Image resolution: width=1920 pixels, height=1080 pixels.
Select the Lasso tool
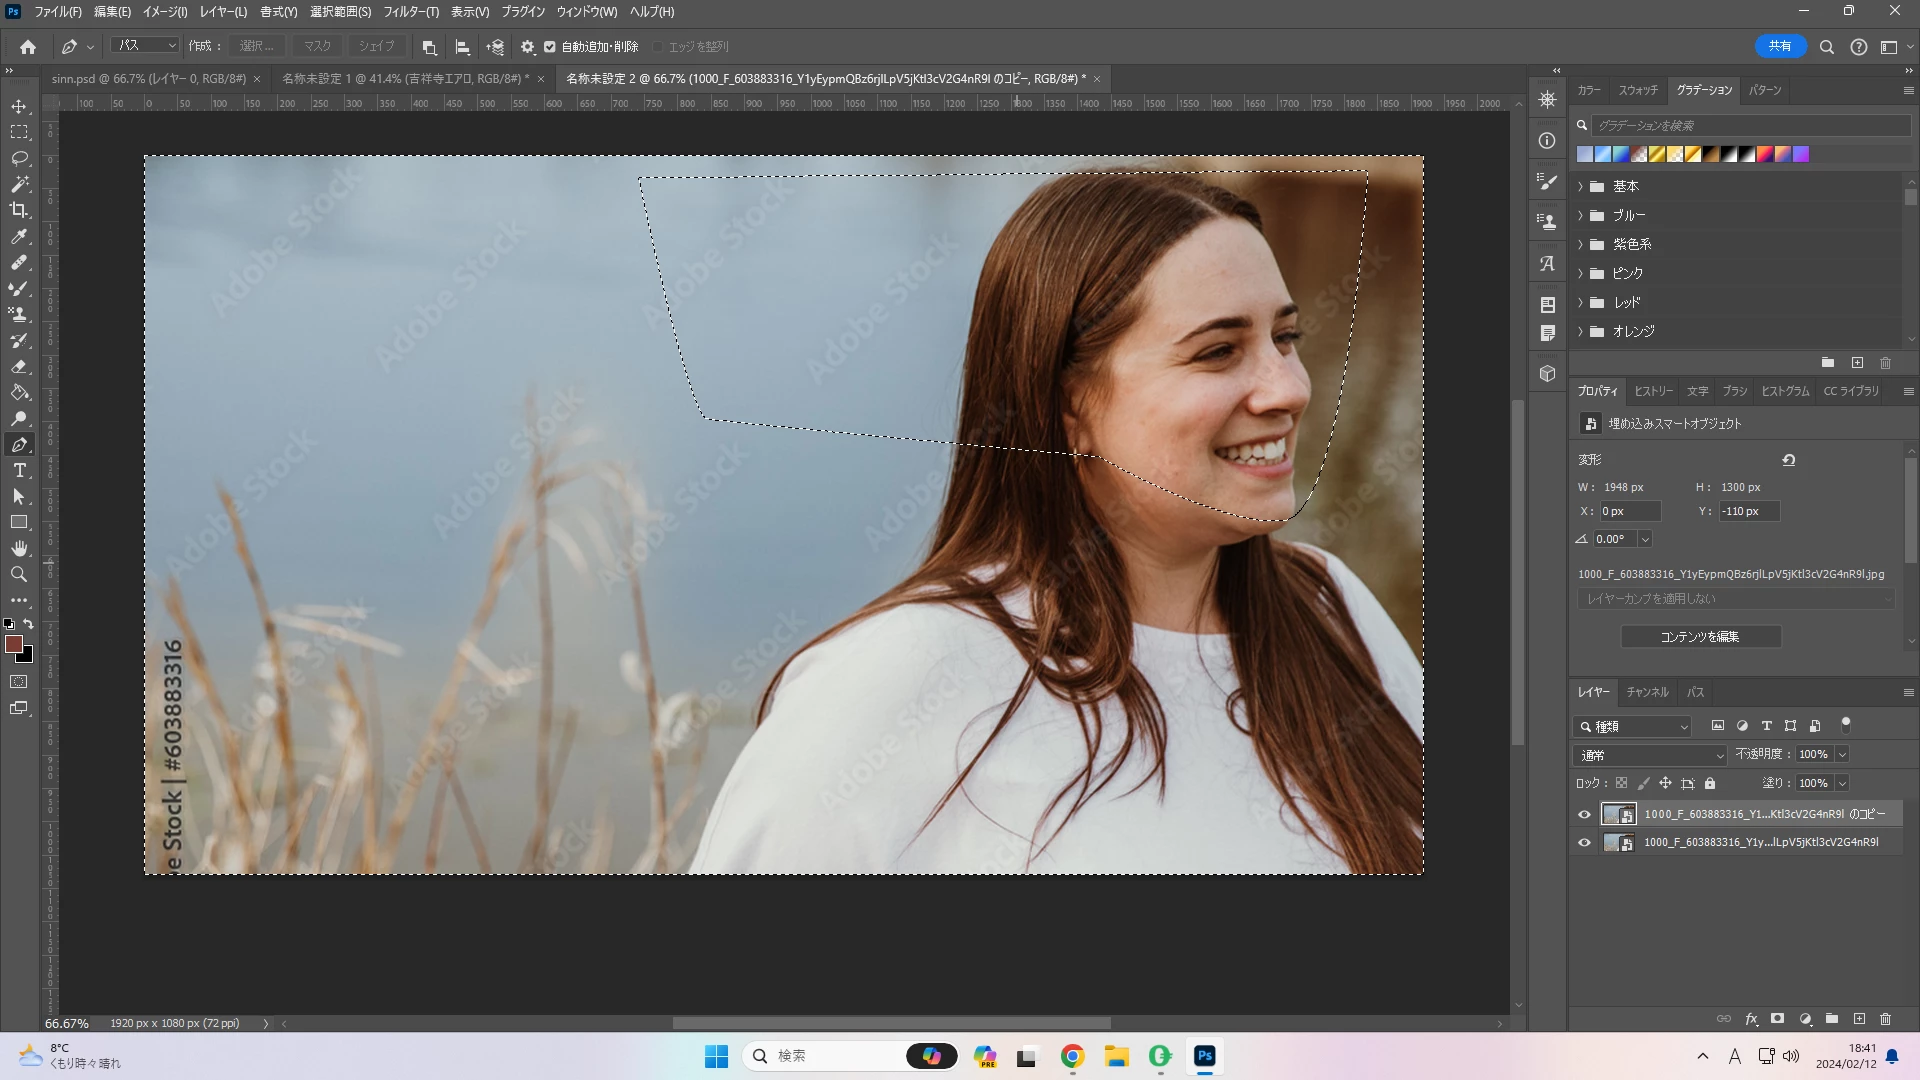(19, 158)
